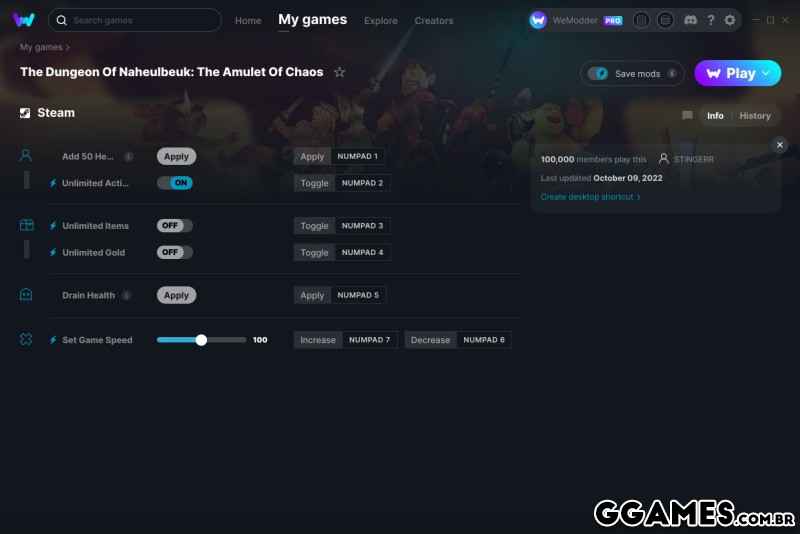This screenshot has width=800, height=534.
Task: Open settings gear icon
Action: [x=730, y=20]
